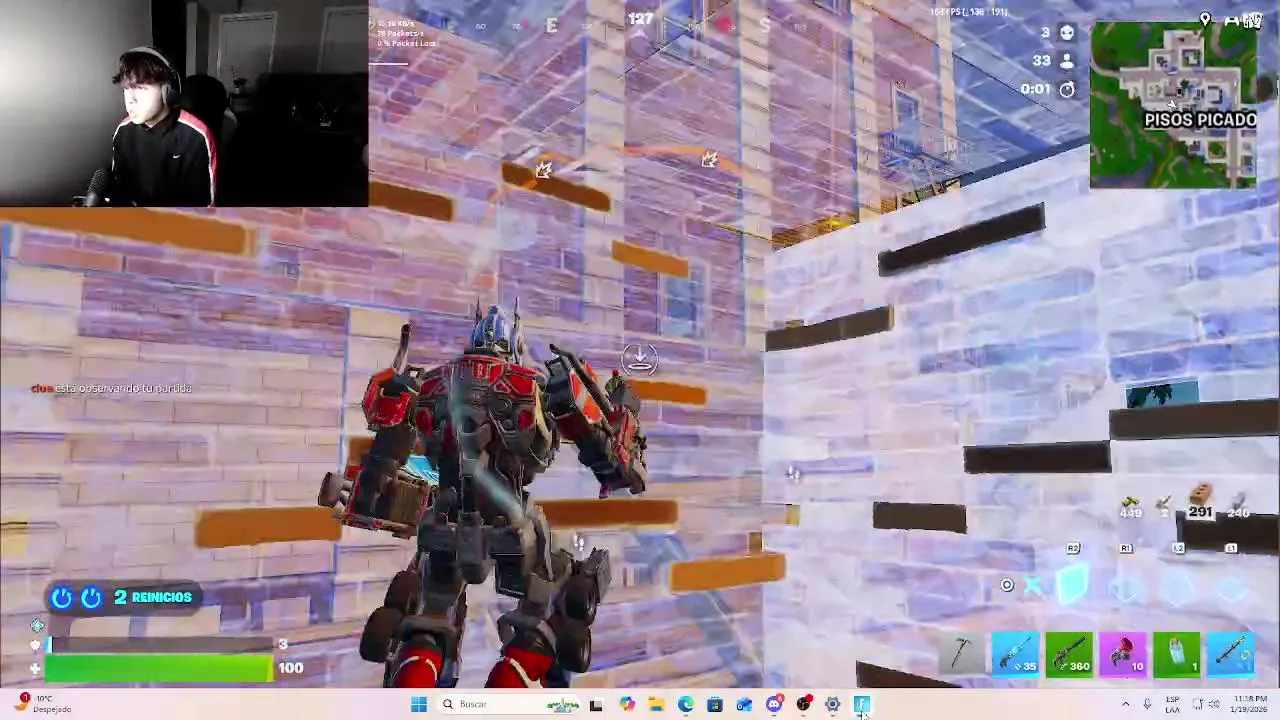Open the clock showing 11:18 PM
Screen dimensions: 1280x720
(x=1250, y=704)
